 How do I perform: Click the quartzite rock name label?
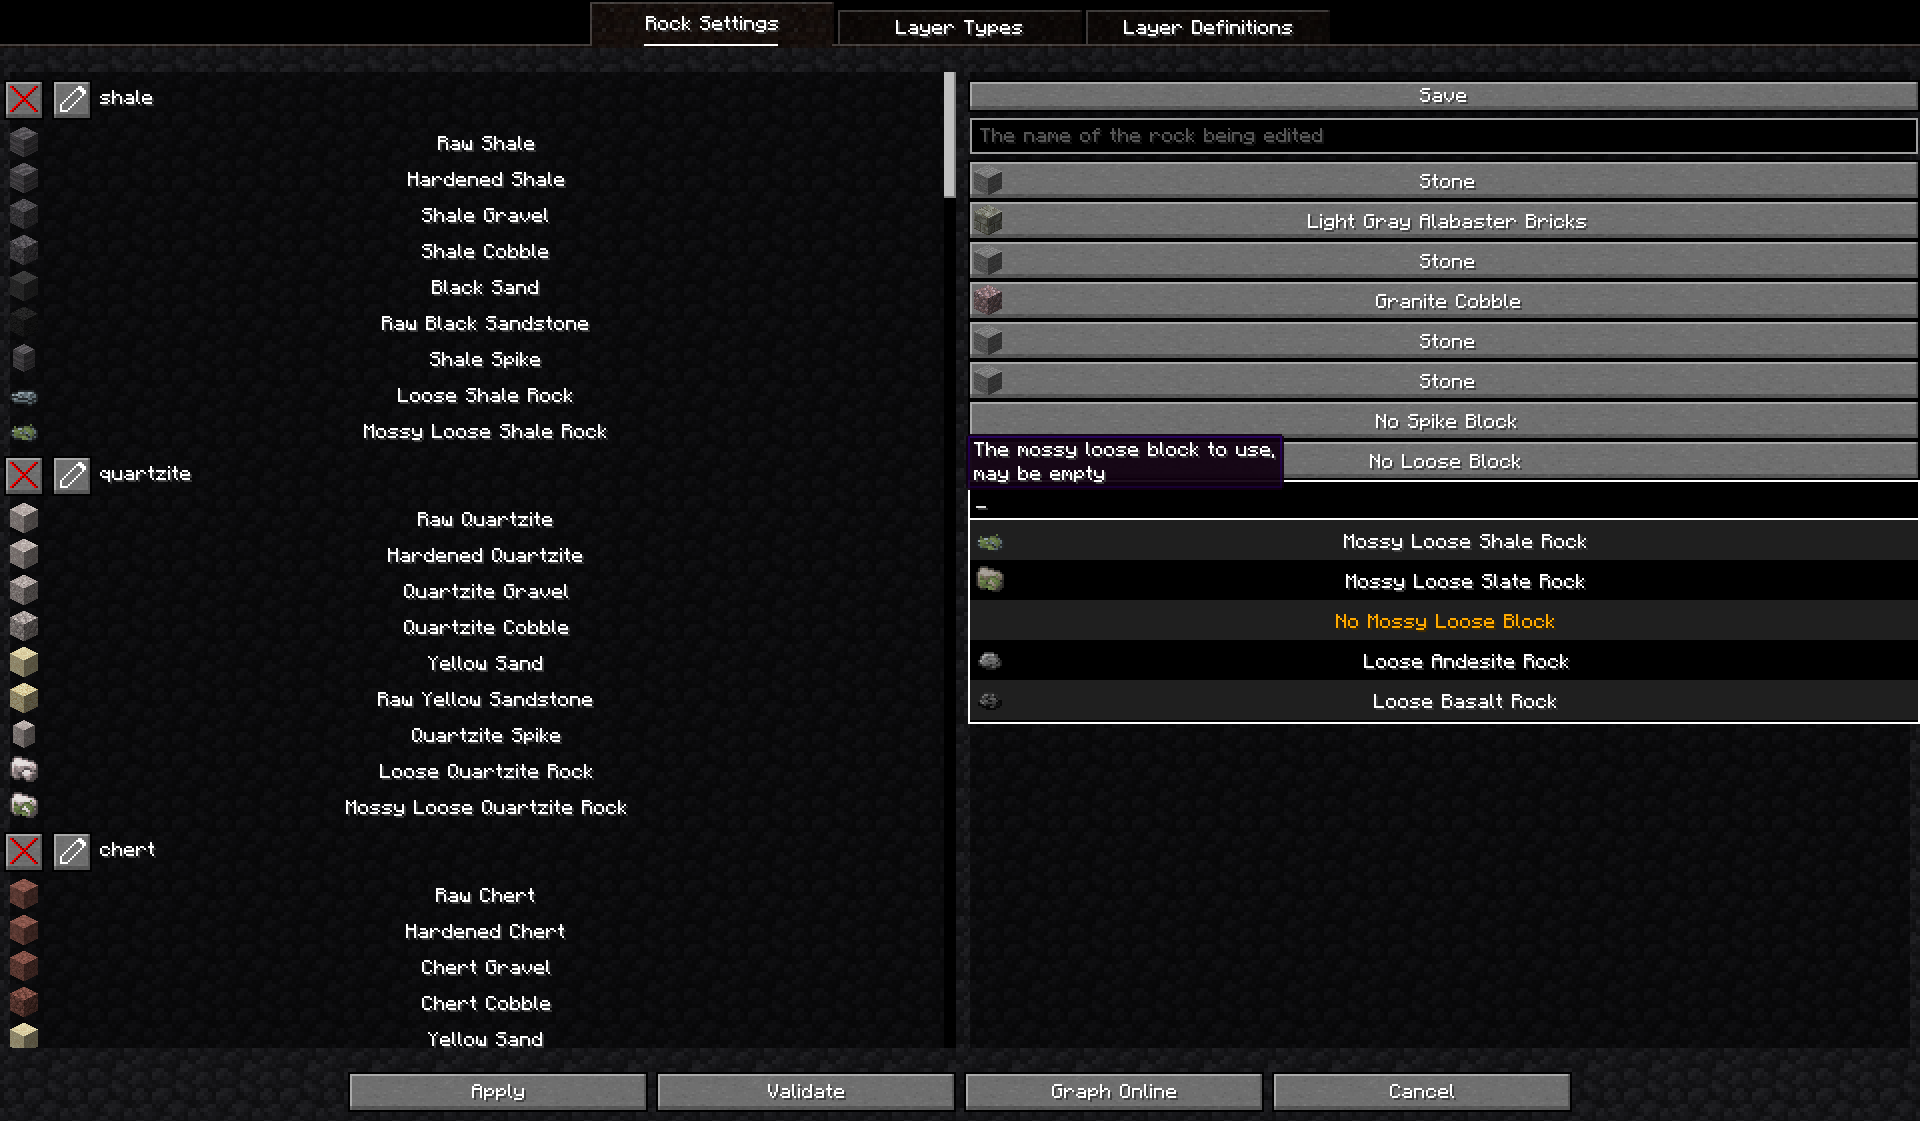point(145,474)
